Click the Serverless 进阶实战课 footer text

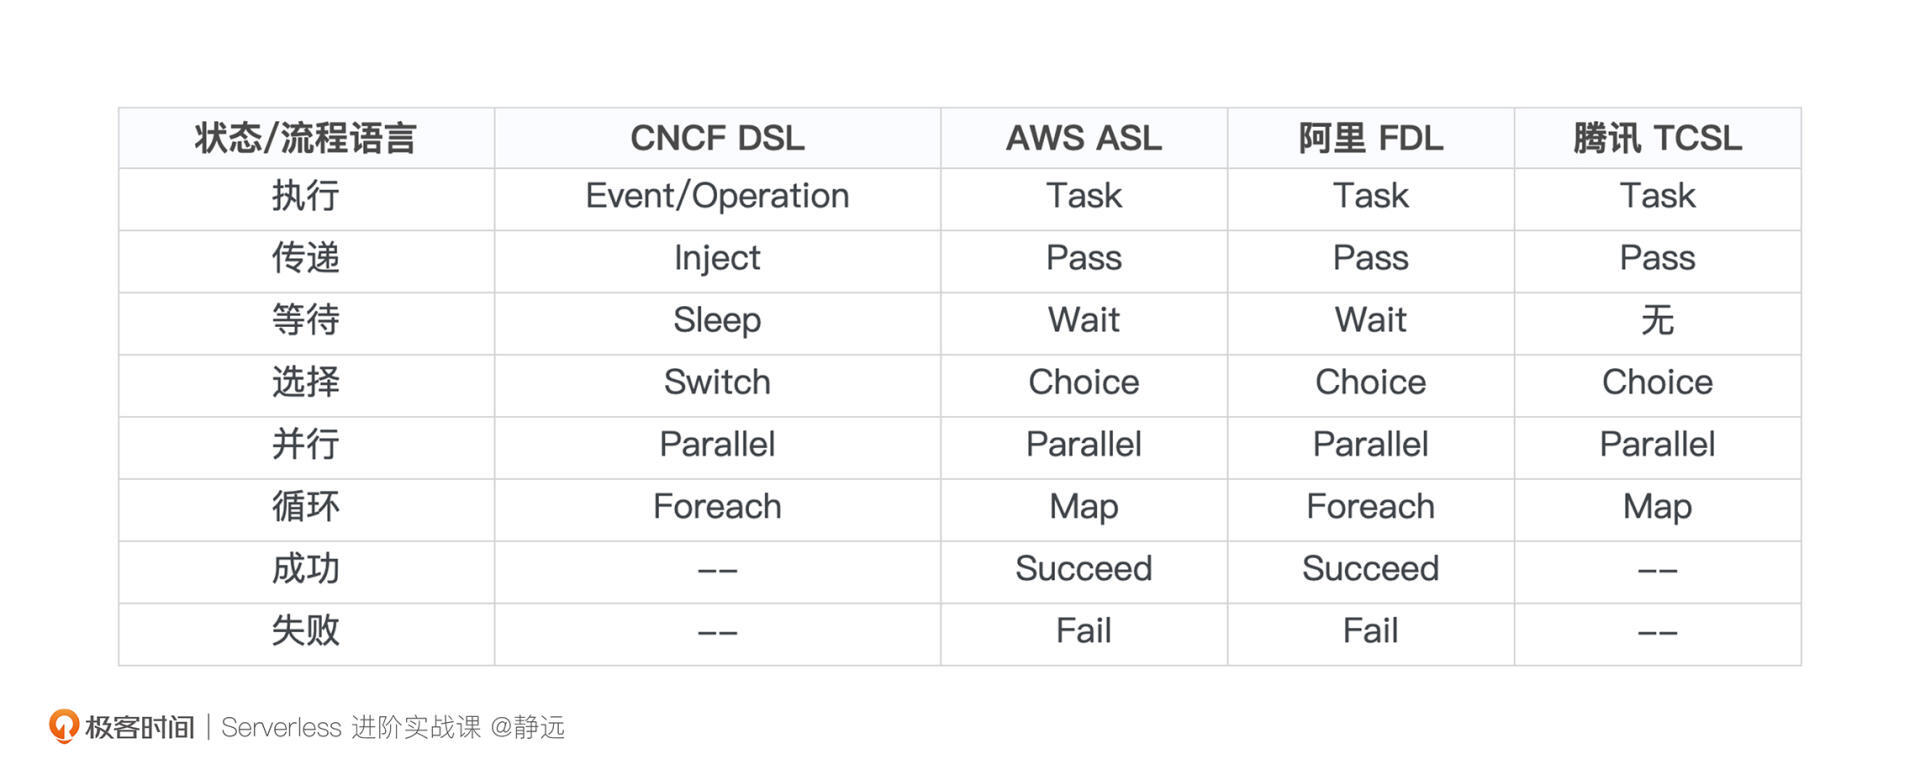click(350, 727)
